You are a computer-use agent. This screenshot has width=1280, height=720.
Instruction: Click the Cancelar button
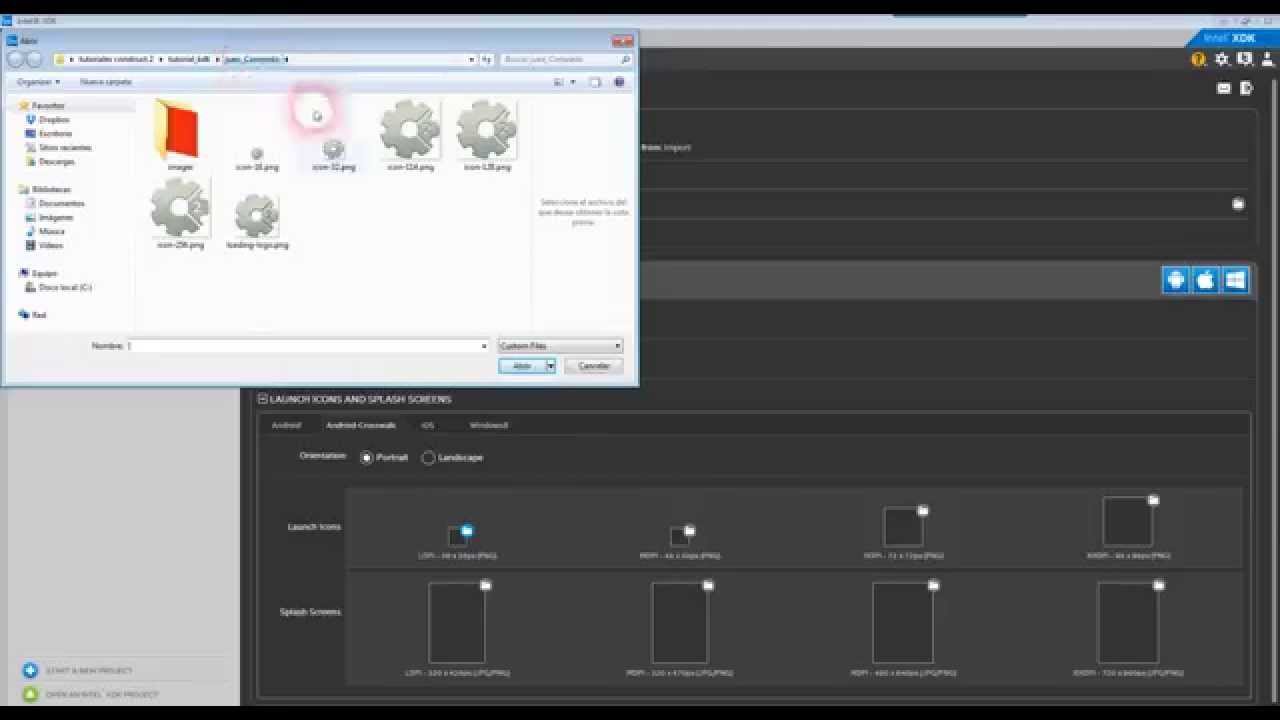coord(594,366)
